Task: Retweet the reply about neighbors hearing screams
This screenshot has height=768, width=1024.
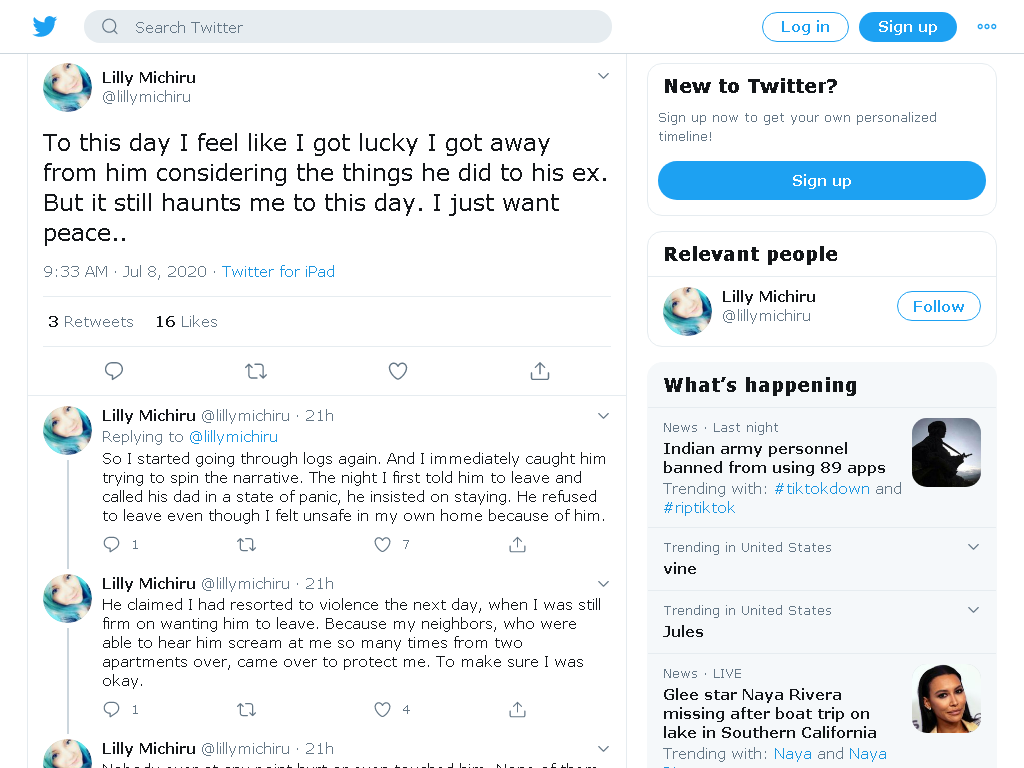Action: point(246,709)
